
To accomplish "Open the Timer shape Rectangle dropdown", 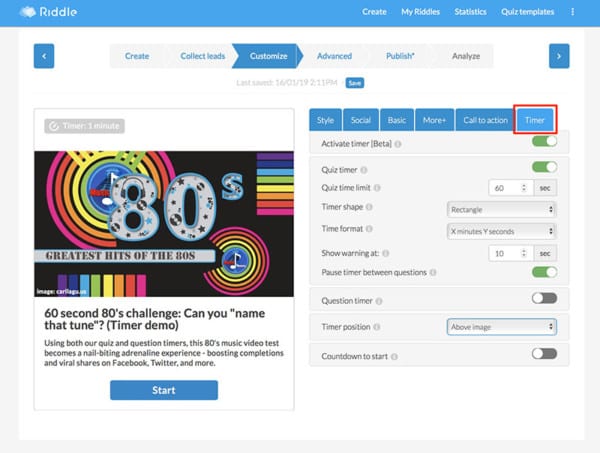I will click(502, 210).
